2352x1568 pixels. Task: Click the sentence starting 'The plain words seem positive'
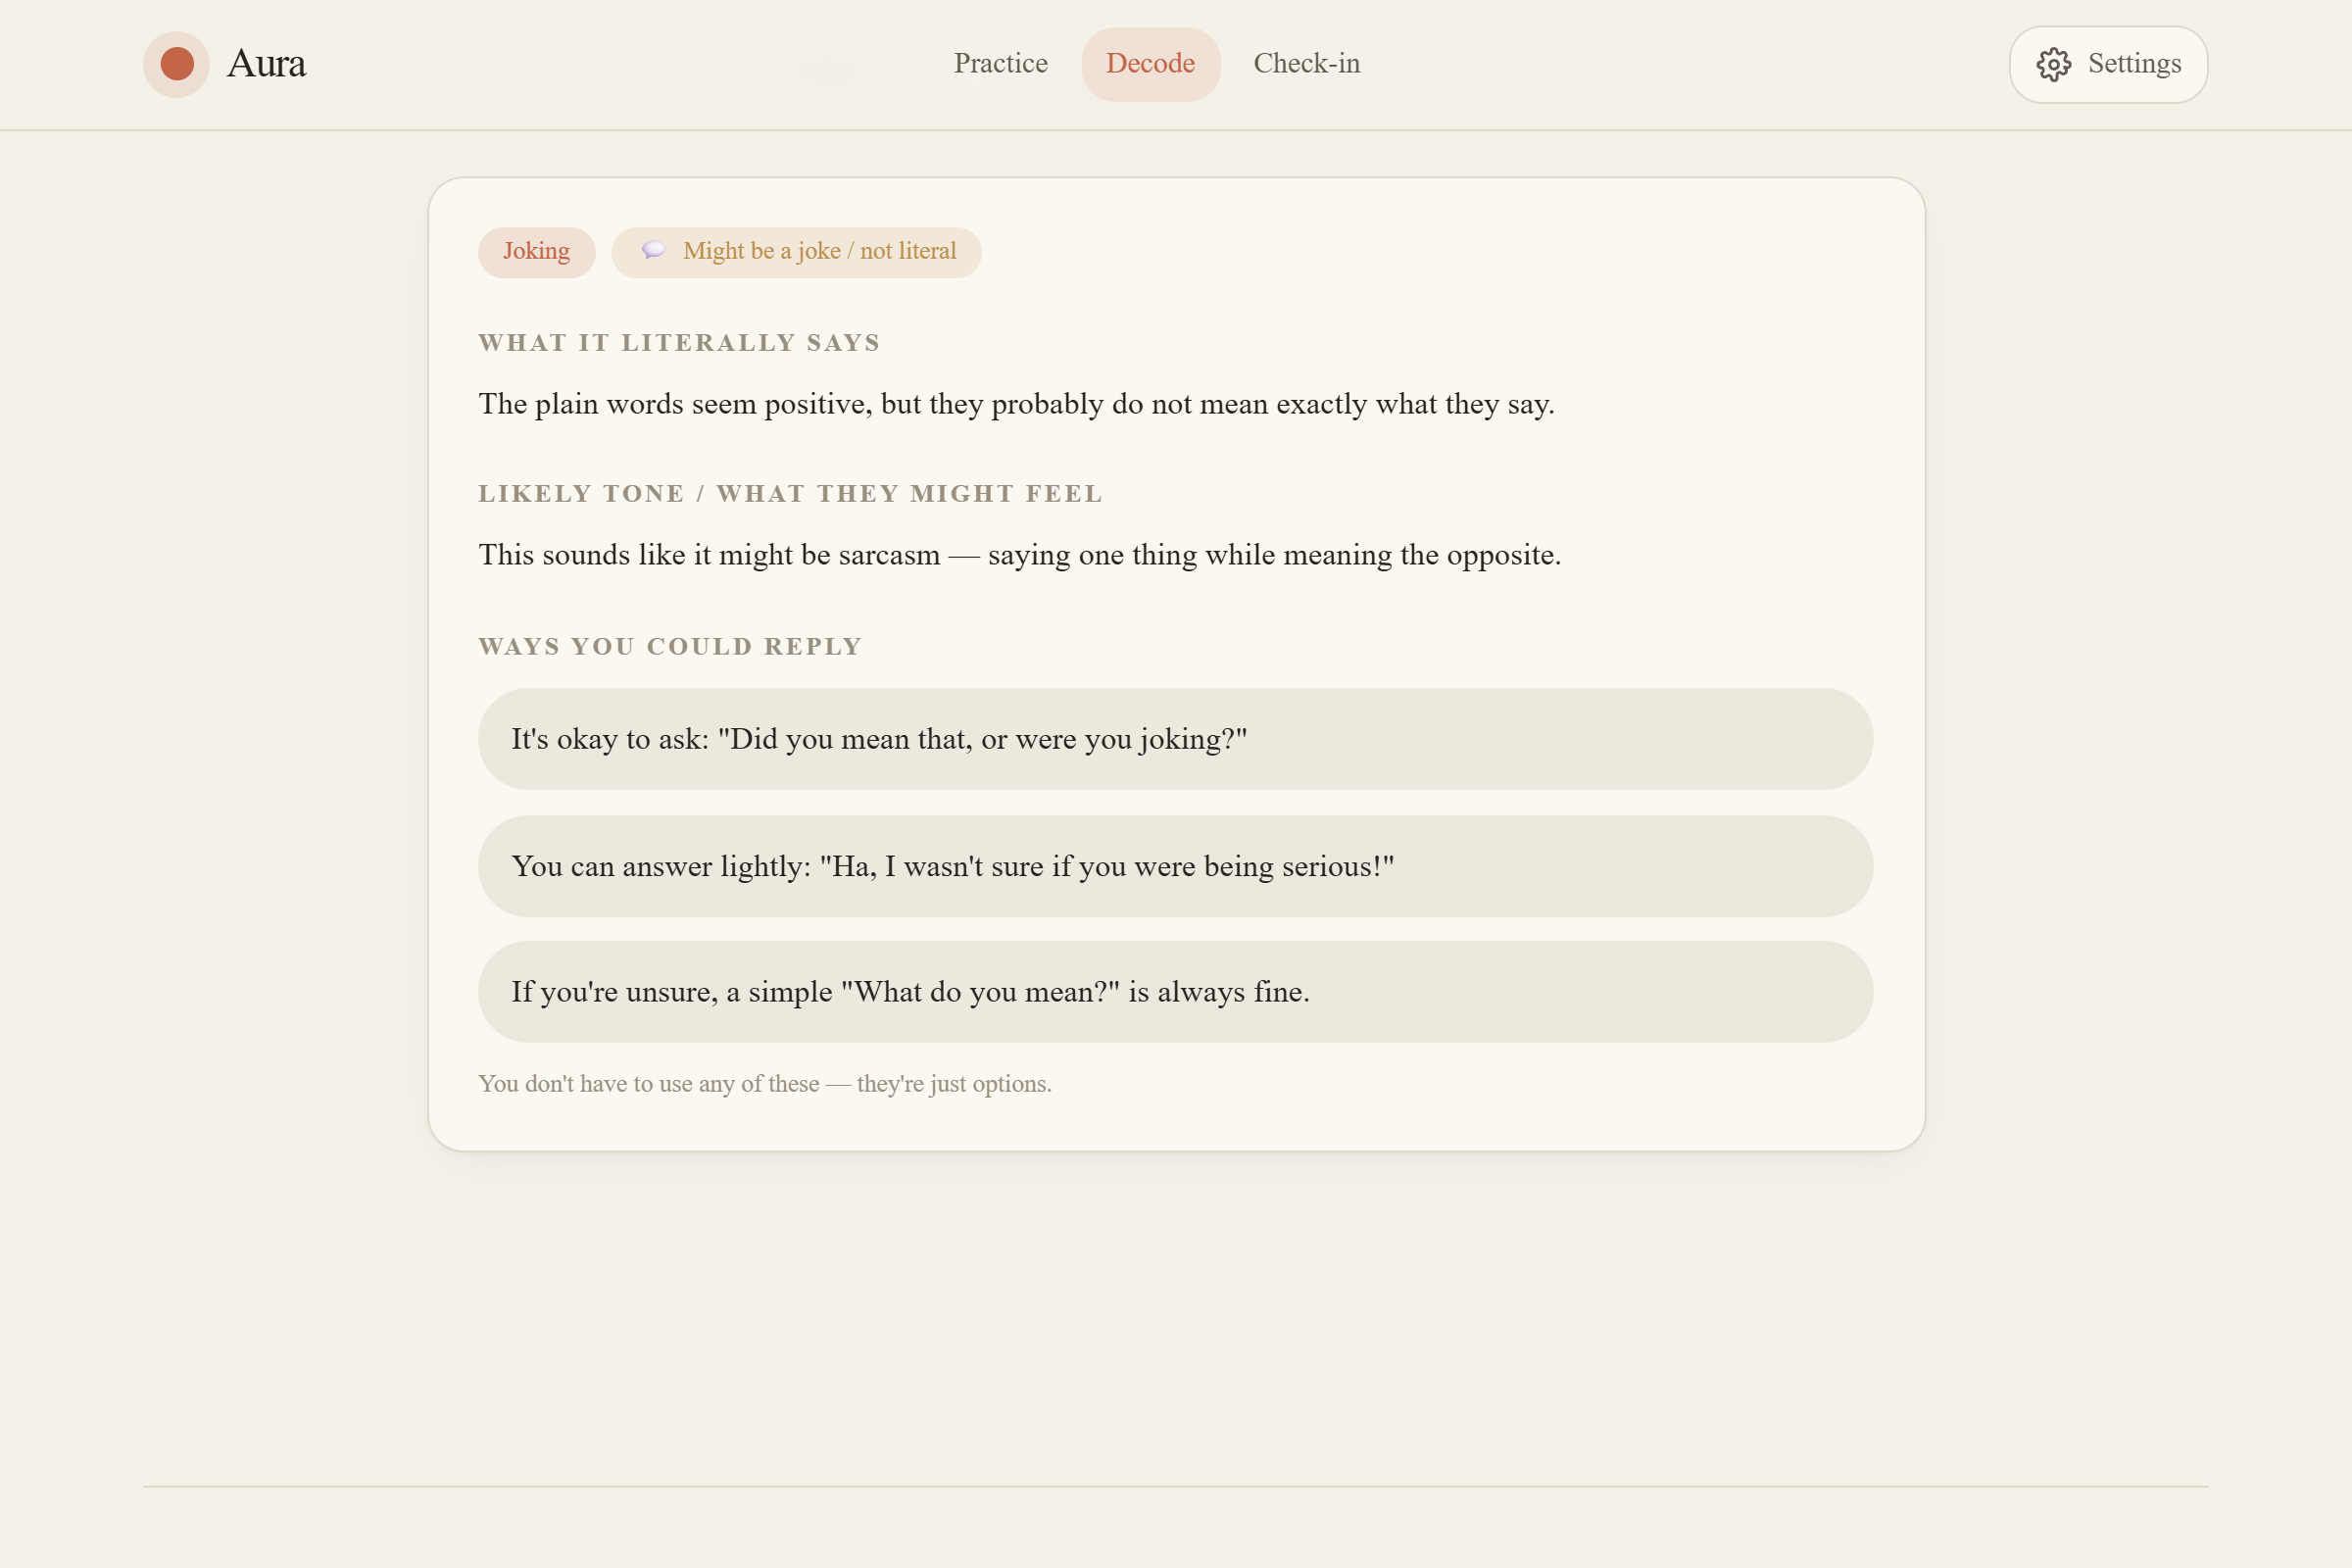click(1016, 404)
